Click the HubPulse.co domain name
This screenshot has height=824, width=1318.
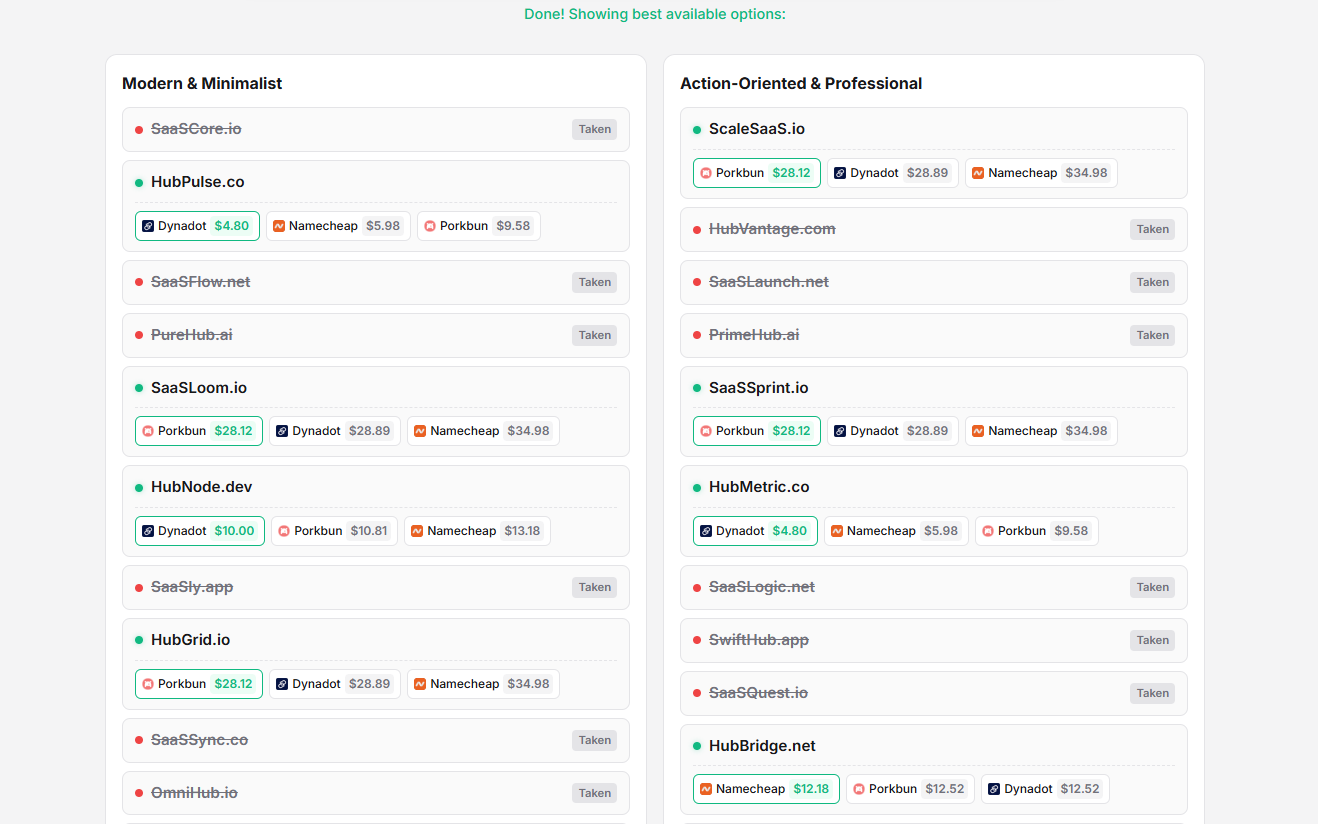pyautogui.click(x=198, y=182)
